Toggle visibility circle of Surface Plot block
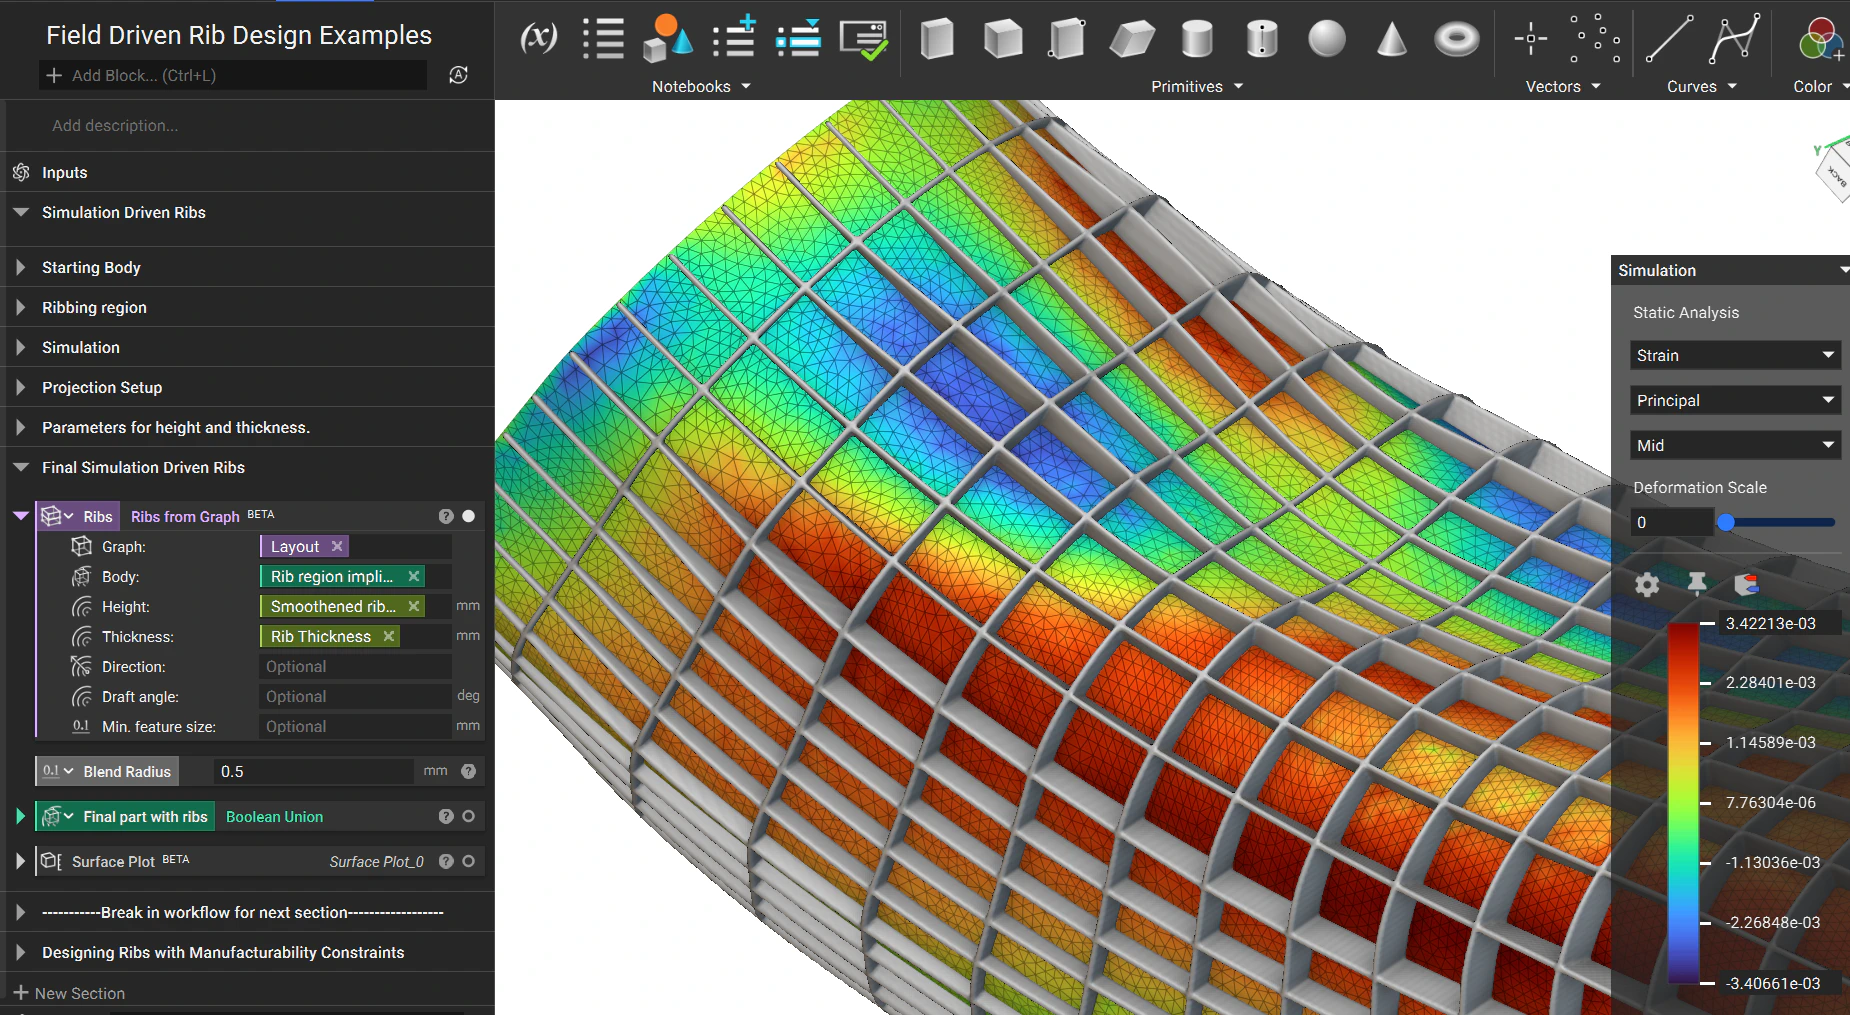This screenshot has width=1850, height=1015. (x=468, y=861)
